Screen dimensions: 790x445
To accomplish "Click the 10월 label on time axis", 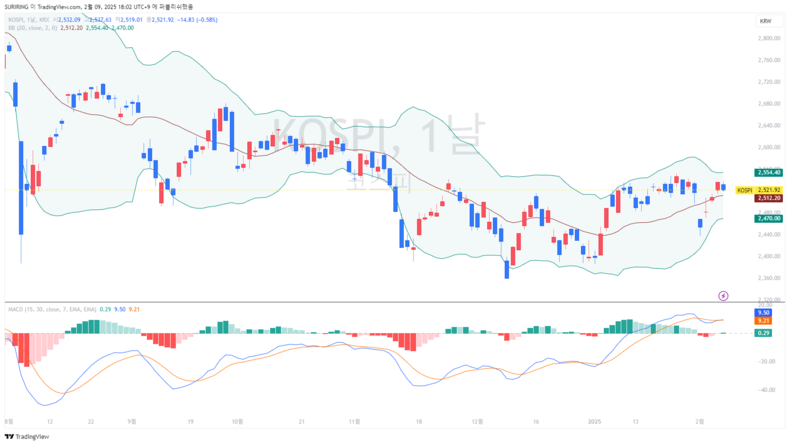I will pos(237,421).
